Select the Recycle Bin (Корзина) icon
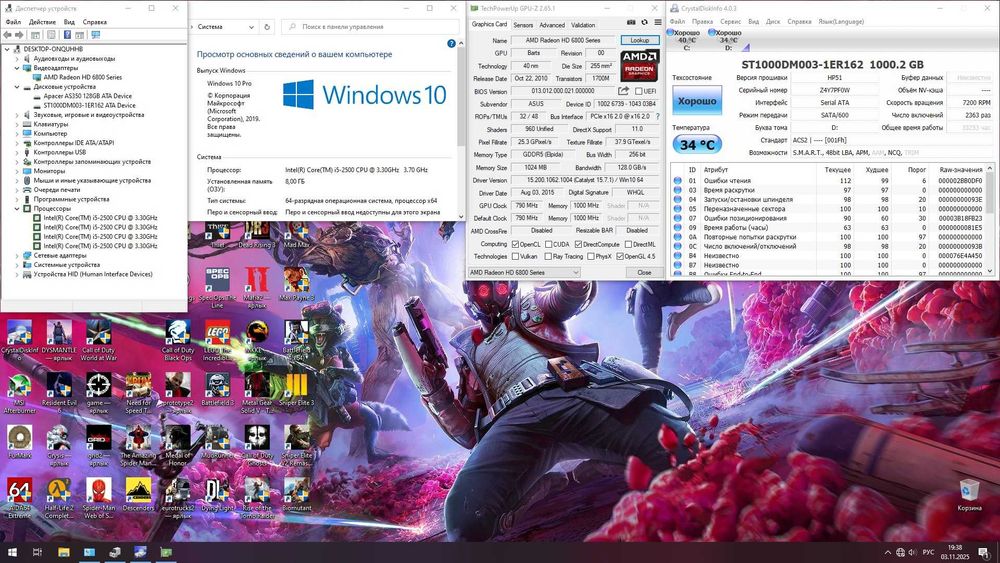 [x=969, y=495]
